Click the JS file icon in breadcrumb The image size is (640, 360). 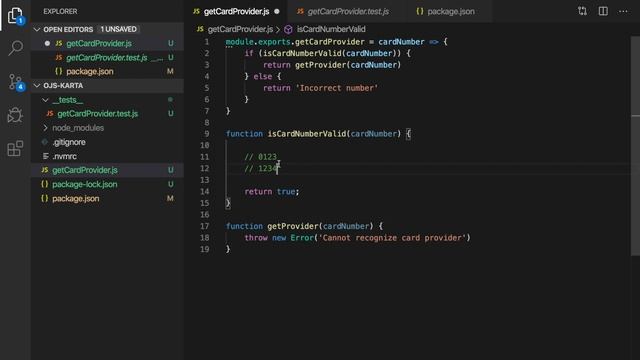click(x=200, y=29)
